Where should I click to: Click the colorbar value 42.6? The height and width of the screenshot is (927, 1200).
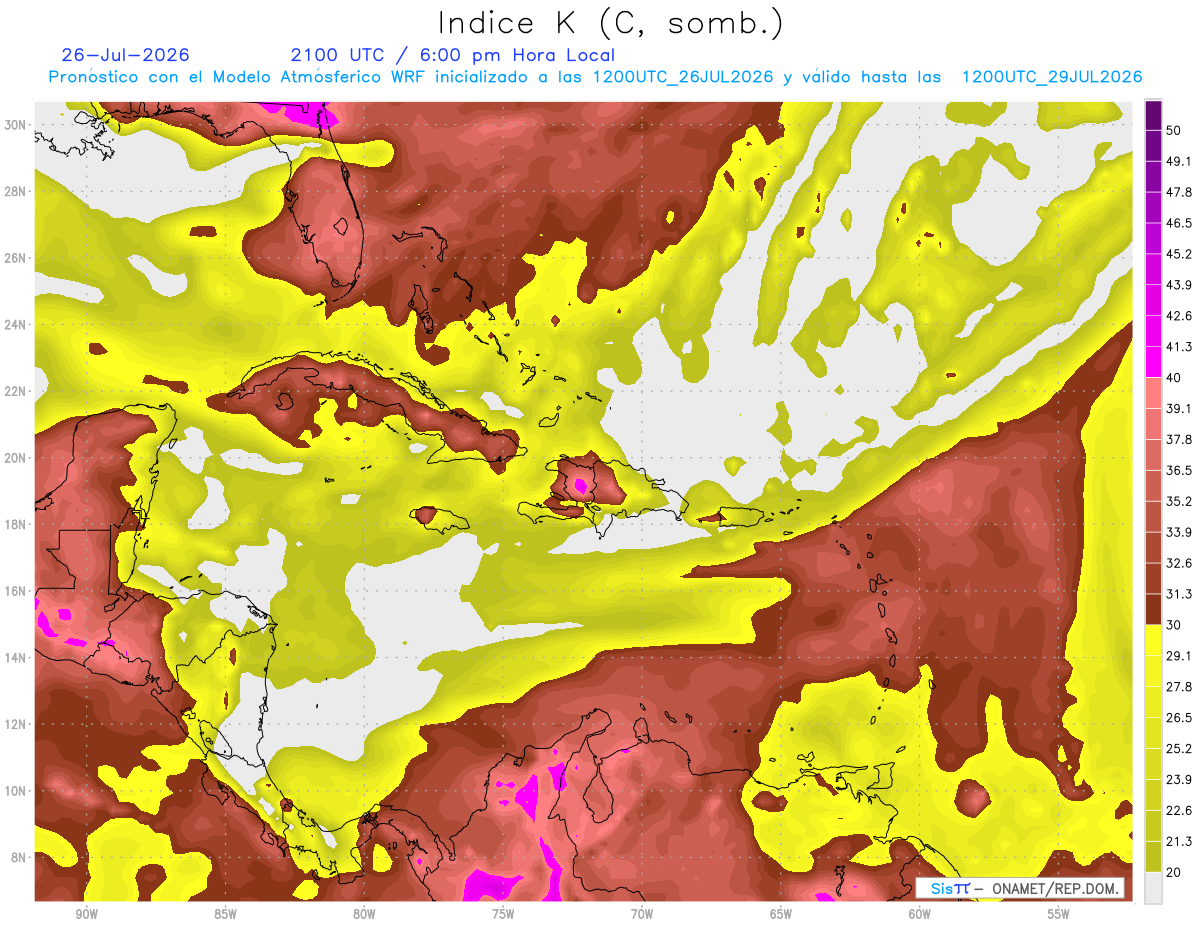1180,316
